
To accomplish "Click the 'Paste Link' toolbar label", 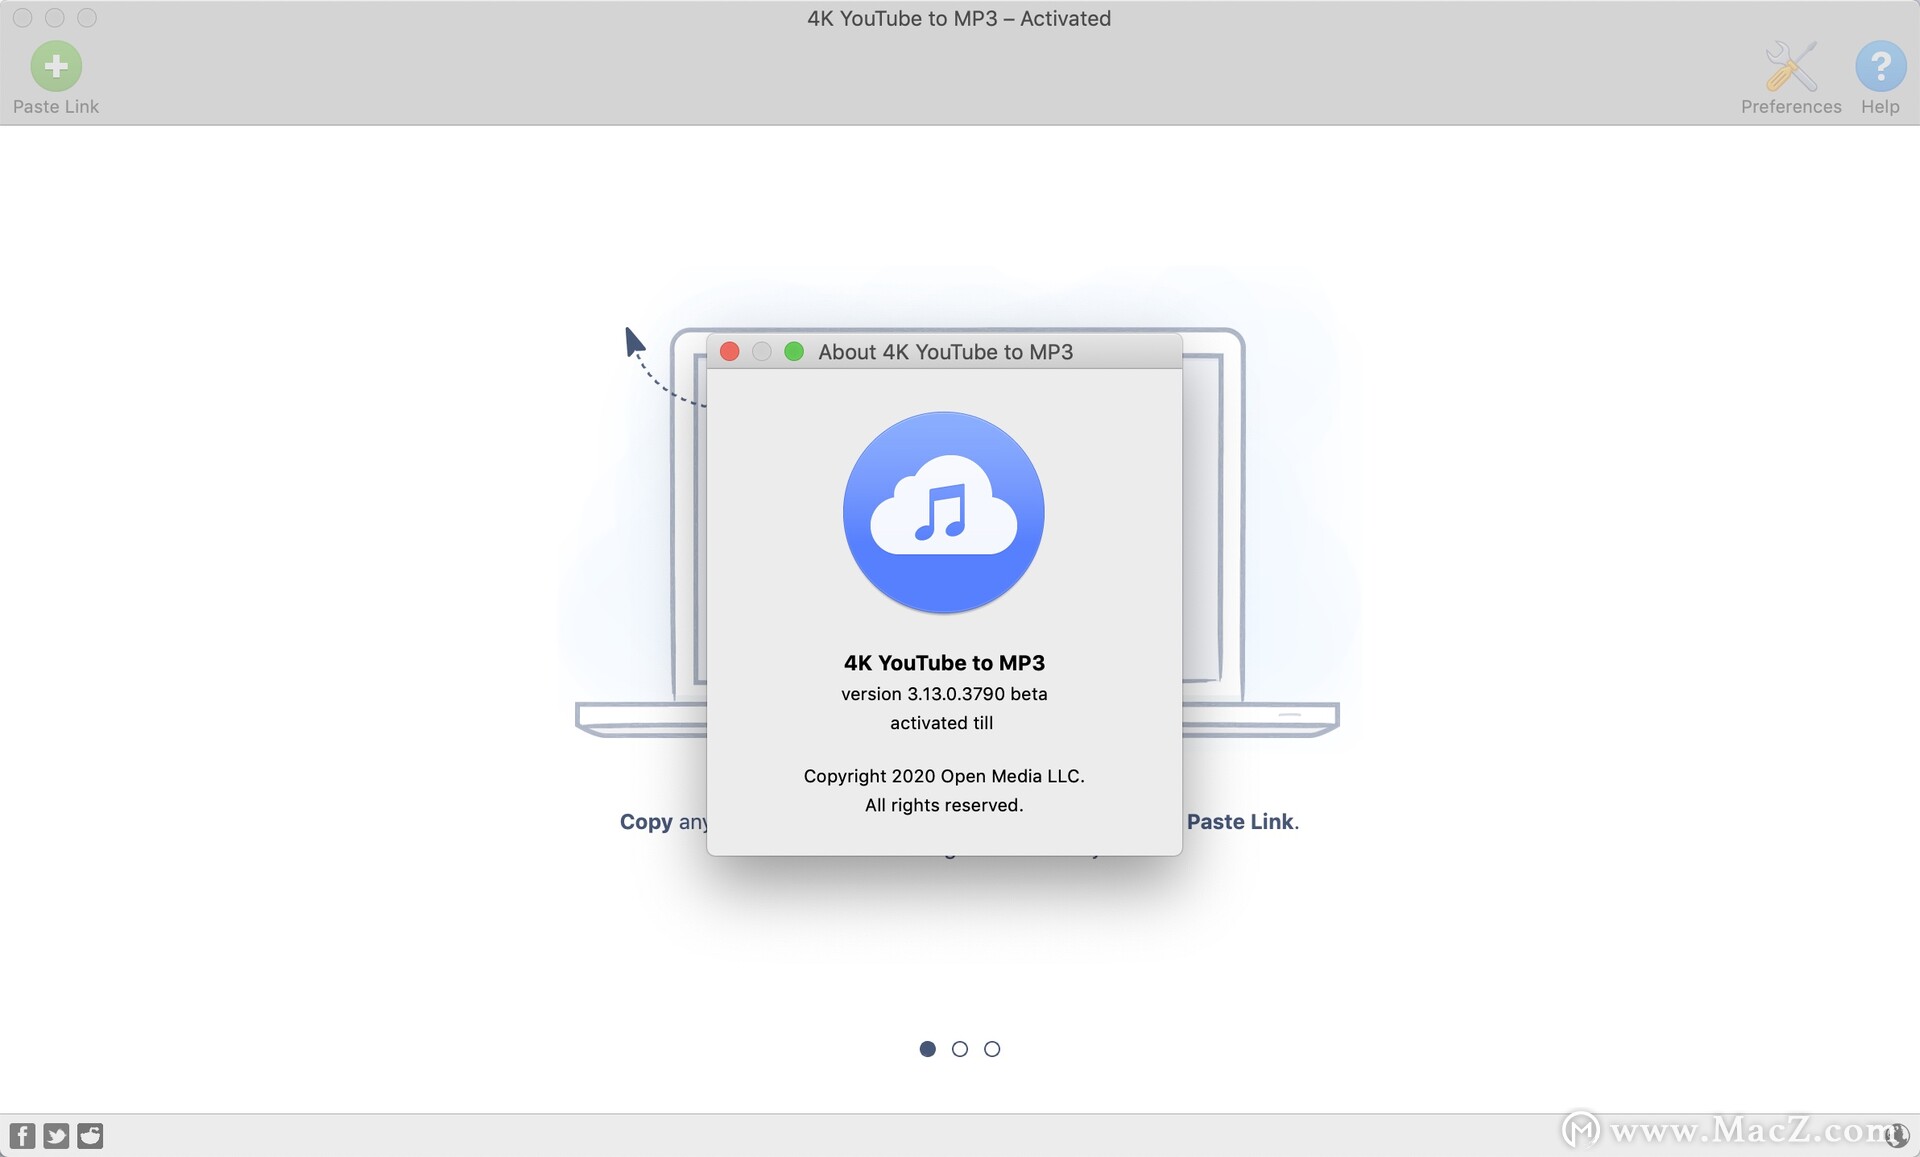I will [x=56, y=106].
